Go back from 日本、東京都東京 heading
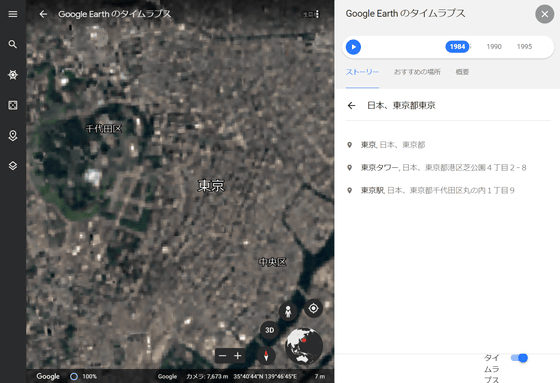Viewport: 560px width, 383px height. point(351,105)
